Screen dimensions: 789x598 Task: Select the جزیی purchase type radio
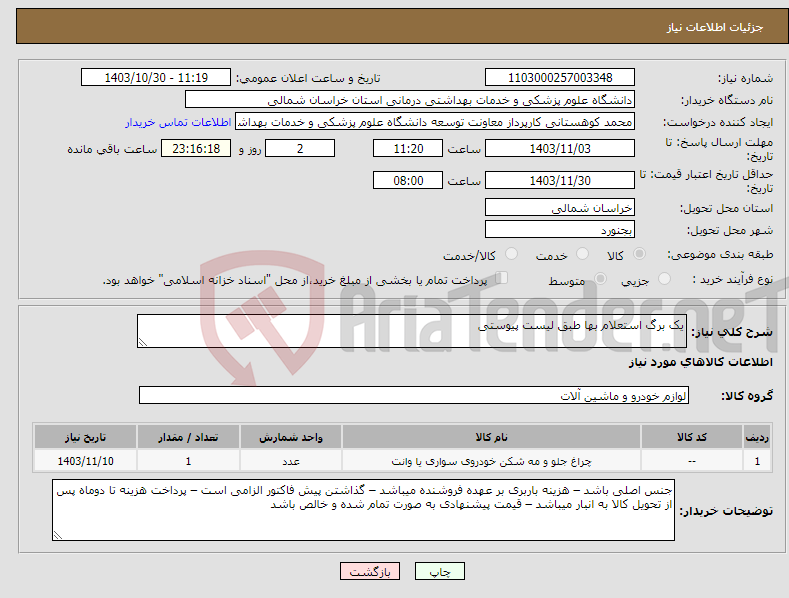pos(664,278)
